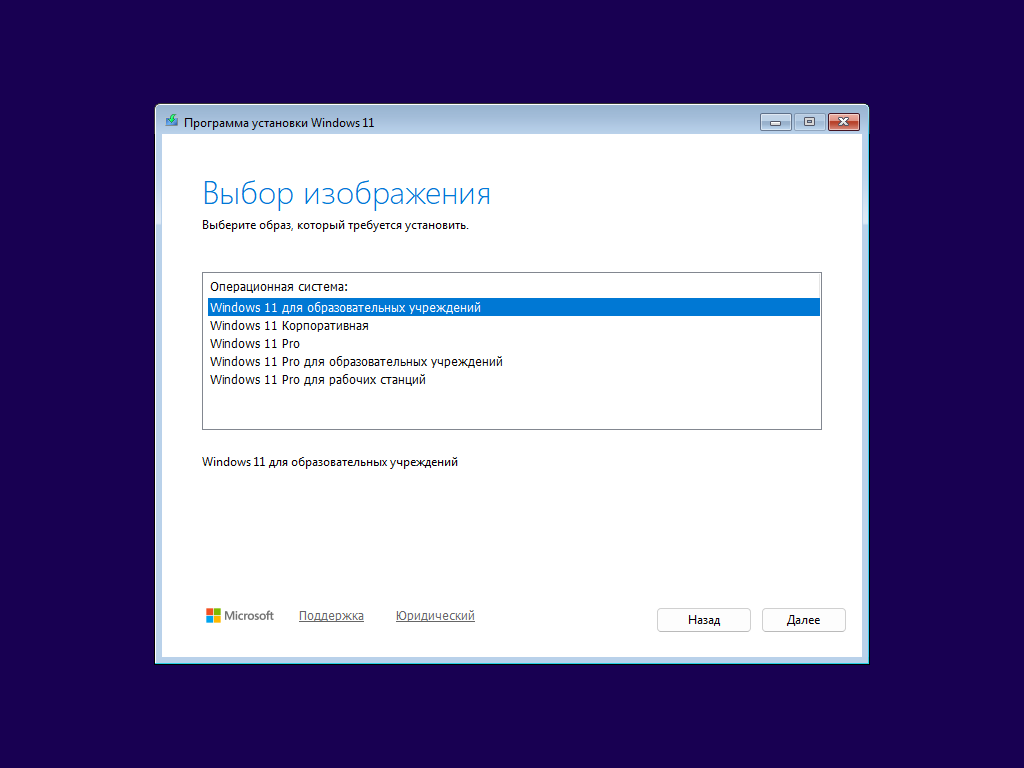Viewport: 1024px width, 768px height.
Task: Click empty area of the OS list box
Action: pyautogui.click(x=513, y=409)
